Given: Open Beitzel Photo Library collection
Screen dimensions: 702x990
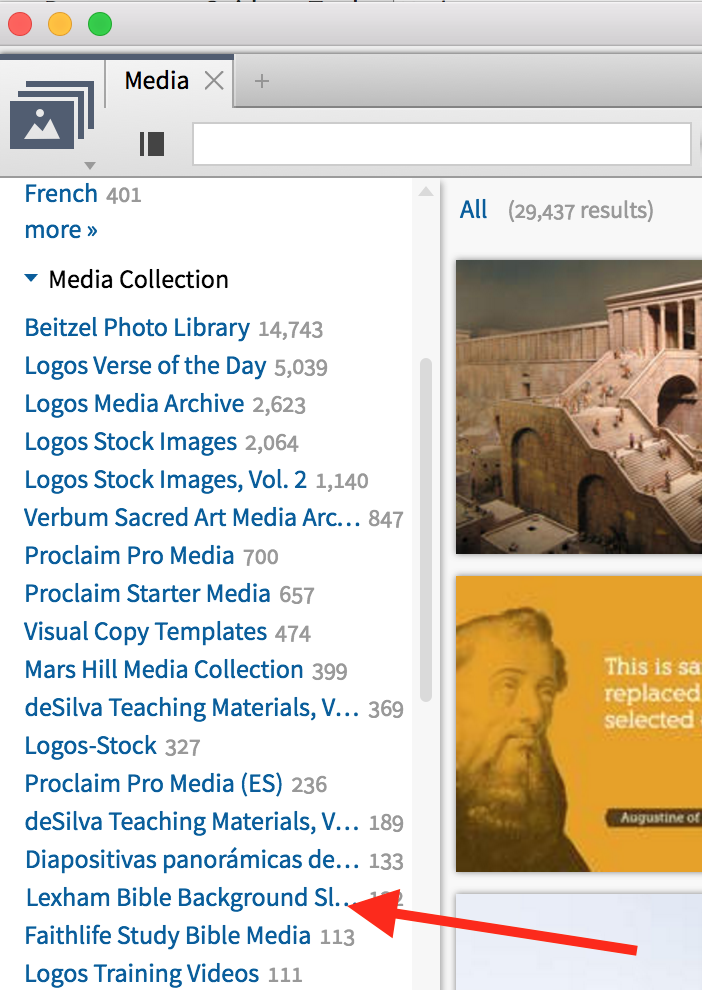Looking at the screenshot, I should 137,328.
